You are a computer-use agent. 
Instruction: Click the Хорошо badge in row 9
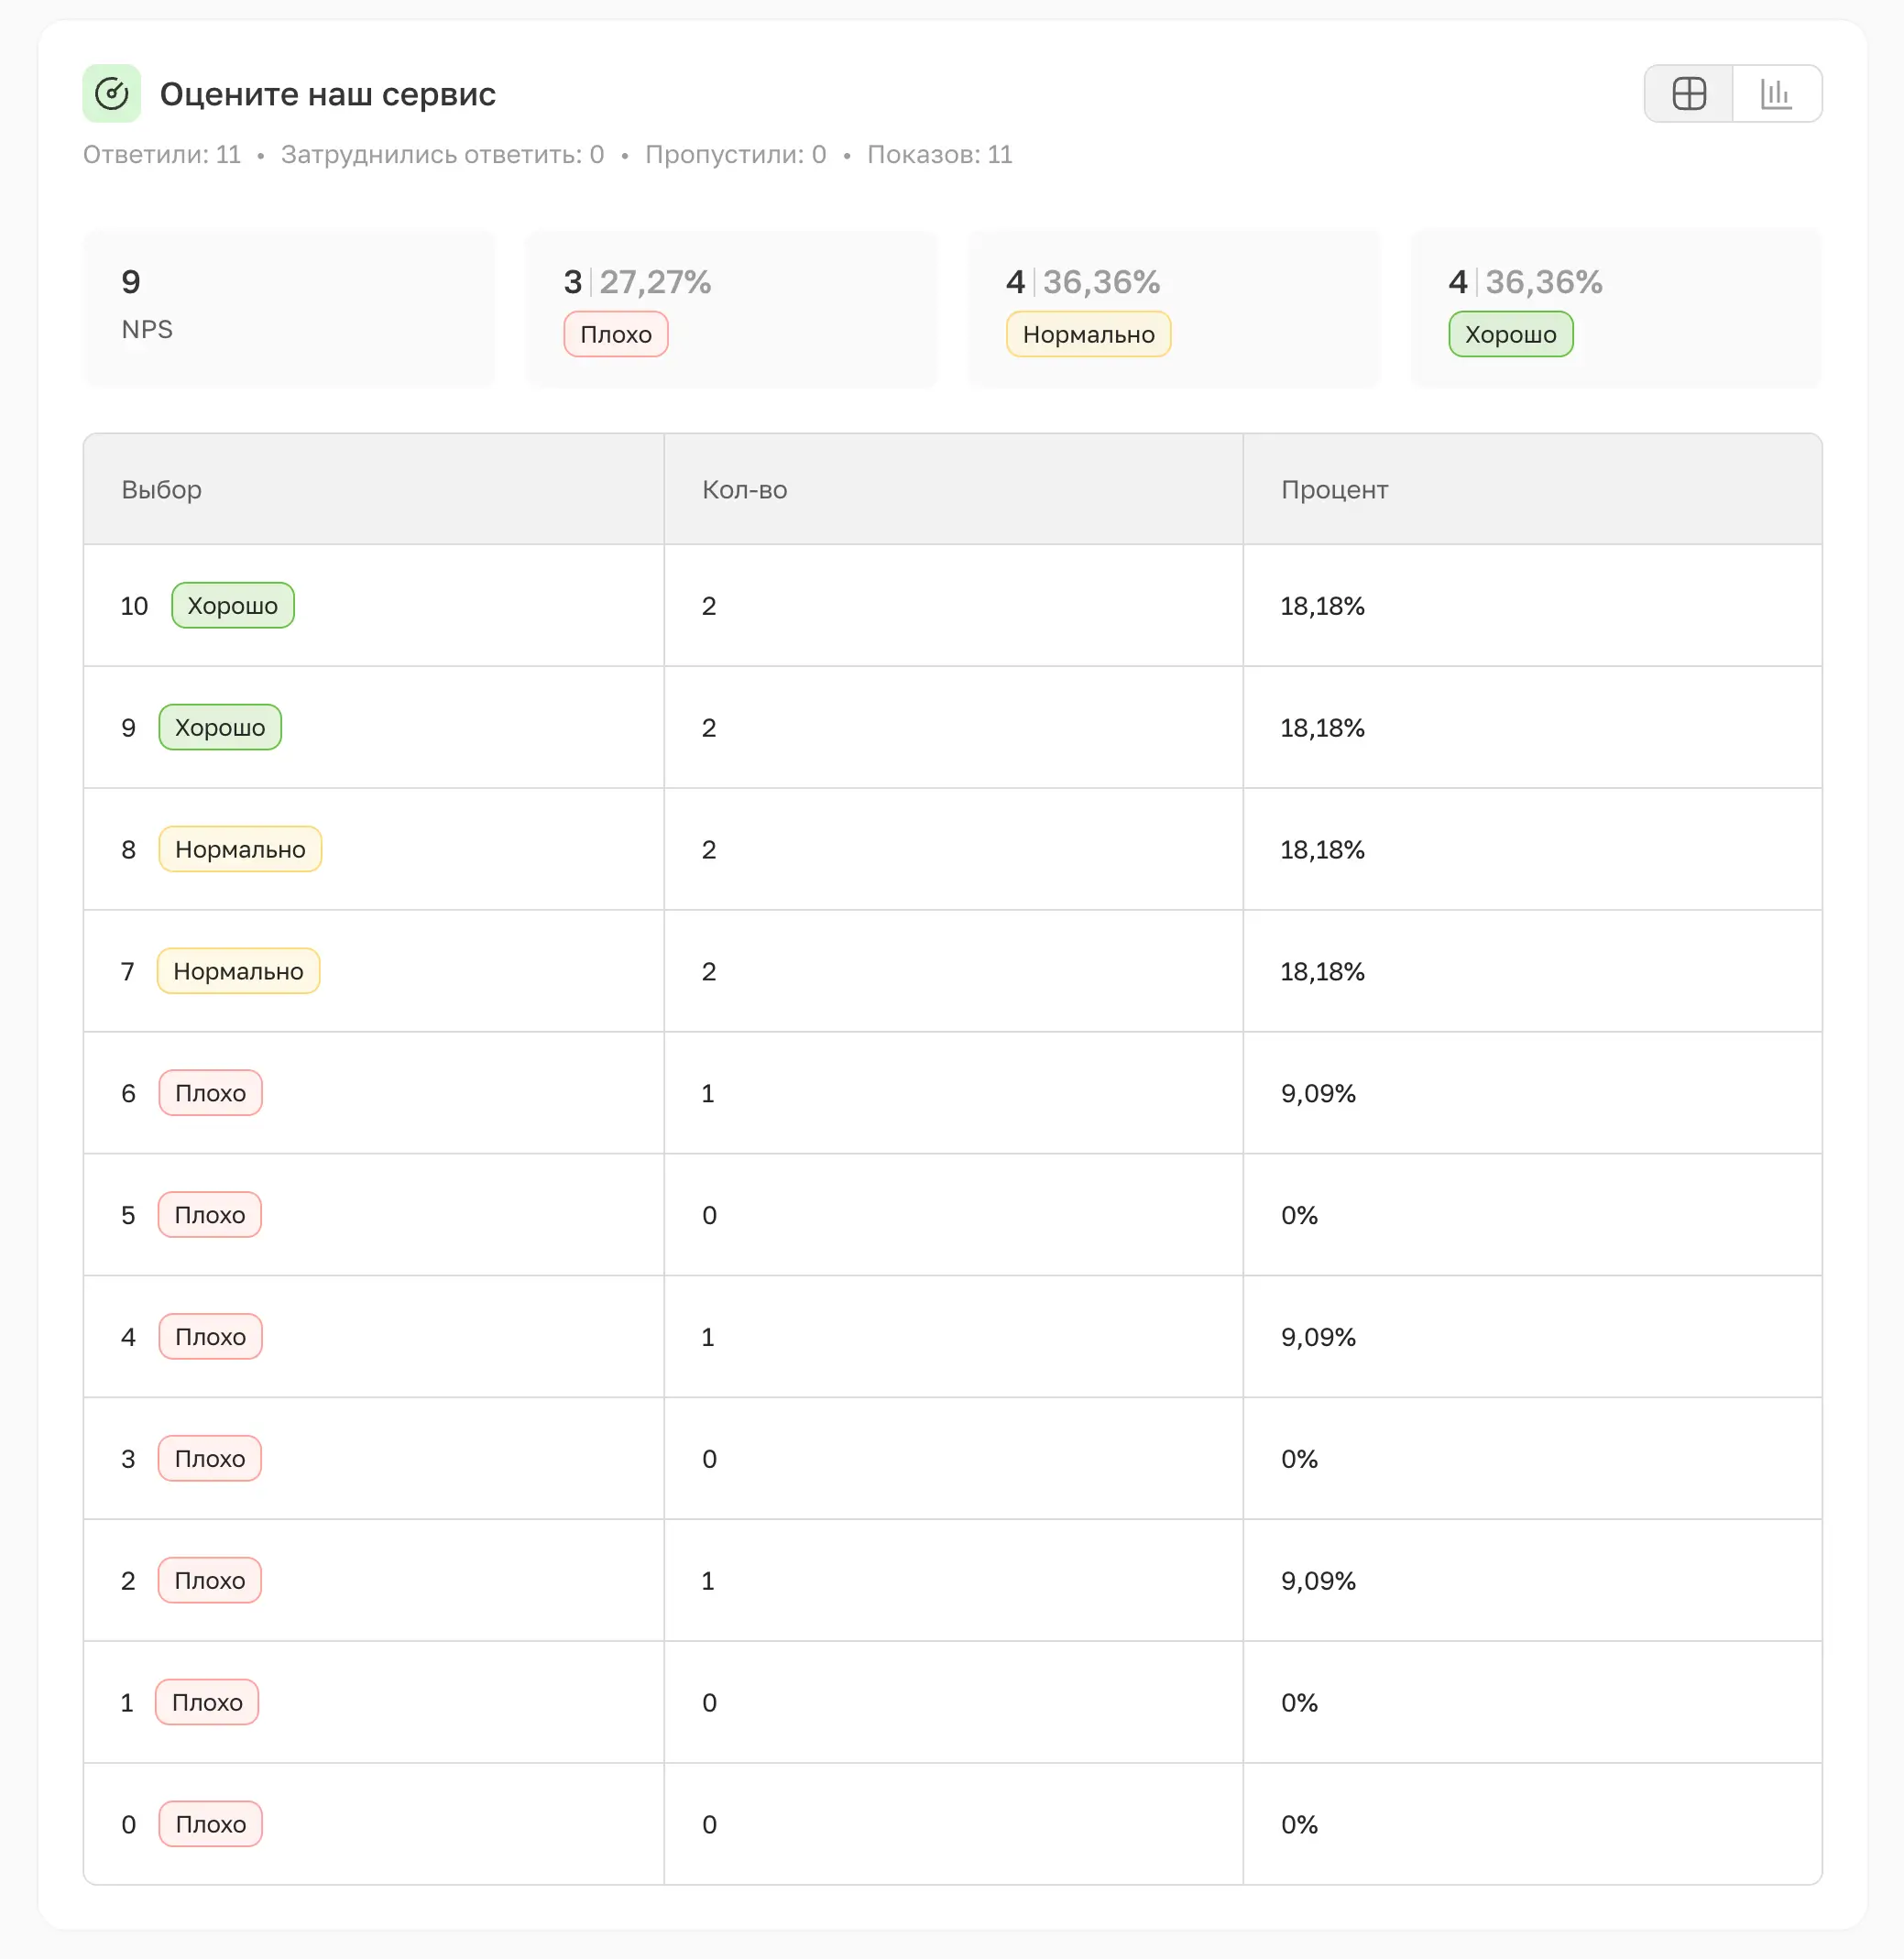pyautogui.click(x=220, y=728)
